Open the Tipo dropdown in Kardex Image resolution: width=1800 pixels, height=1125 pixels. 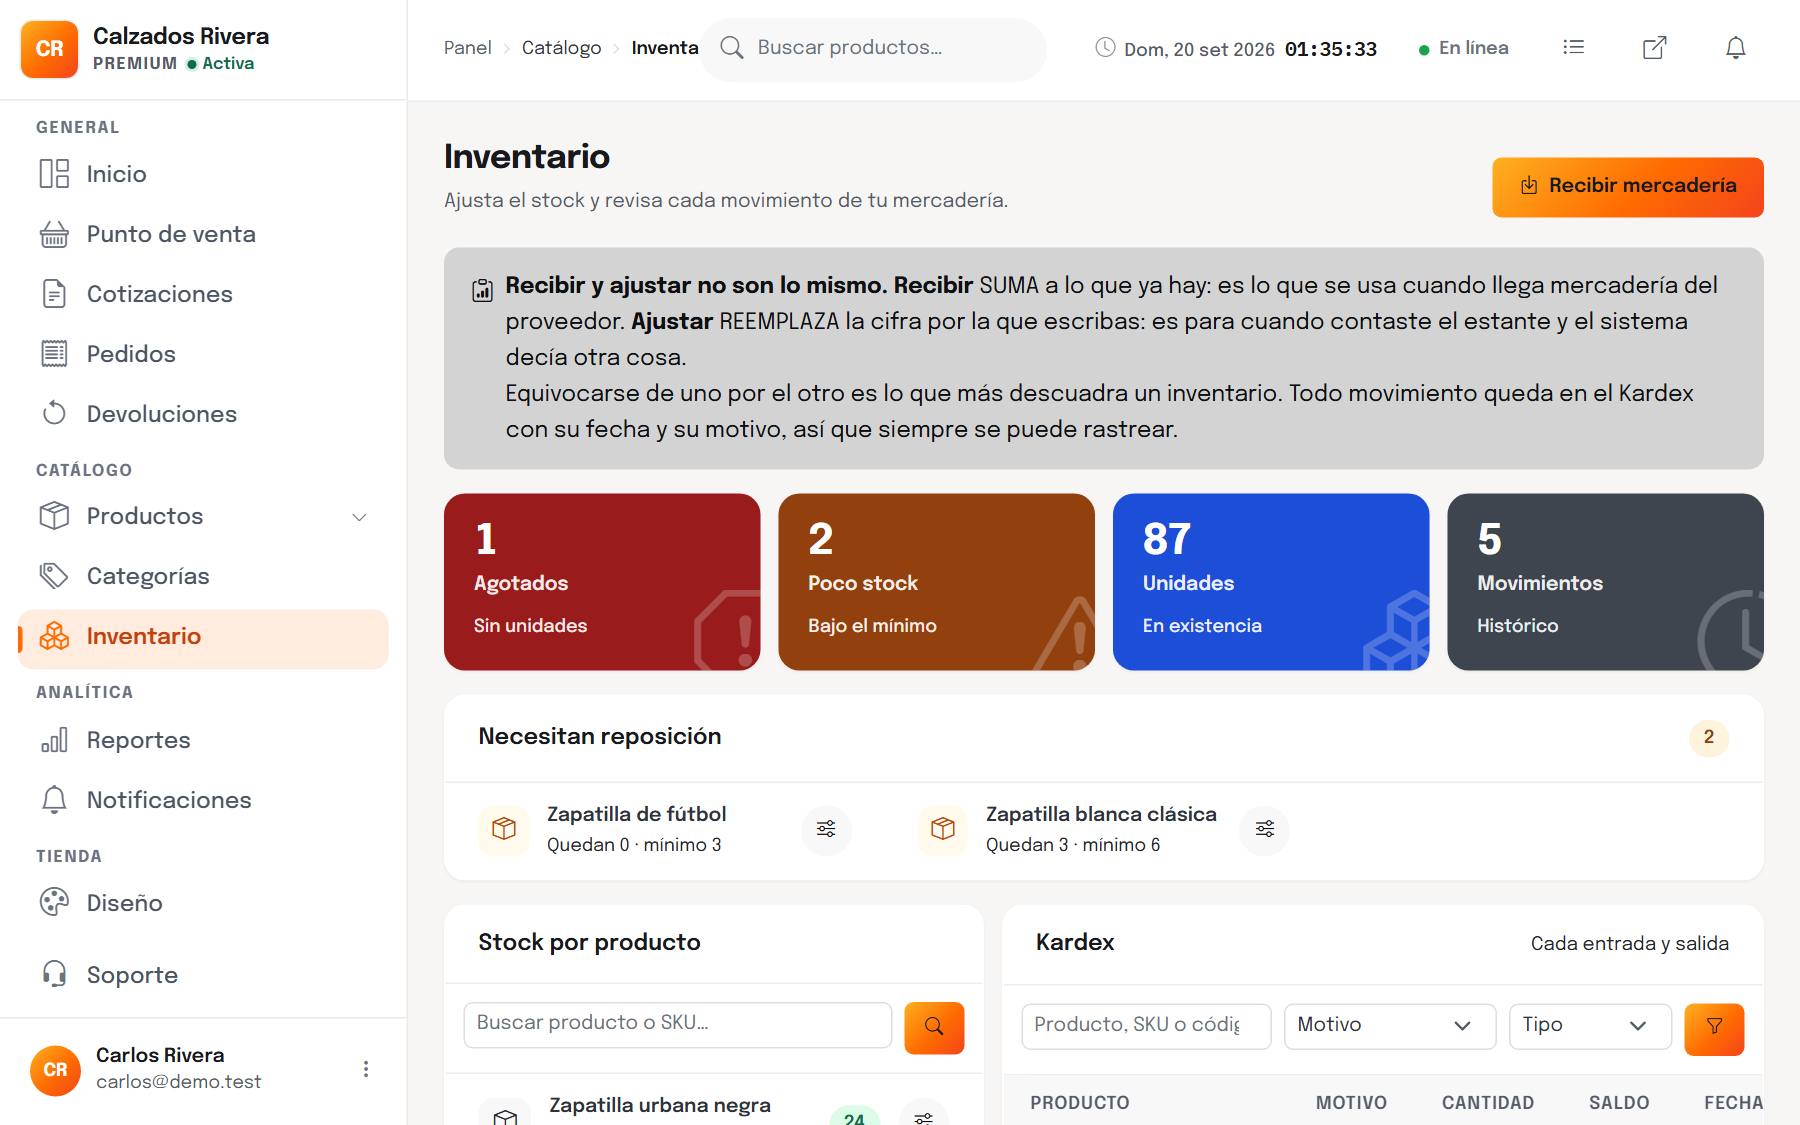(1590, 1026)
